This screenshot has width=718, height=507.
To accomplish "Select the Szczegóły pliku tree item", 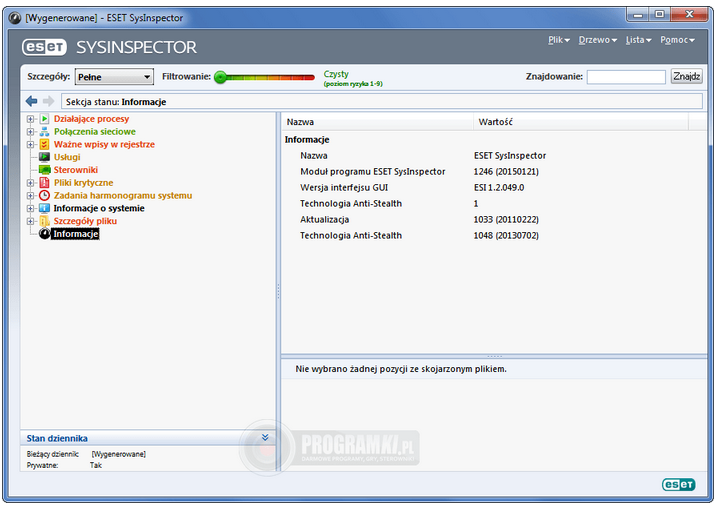I will point(85,221).
